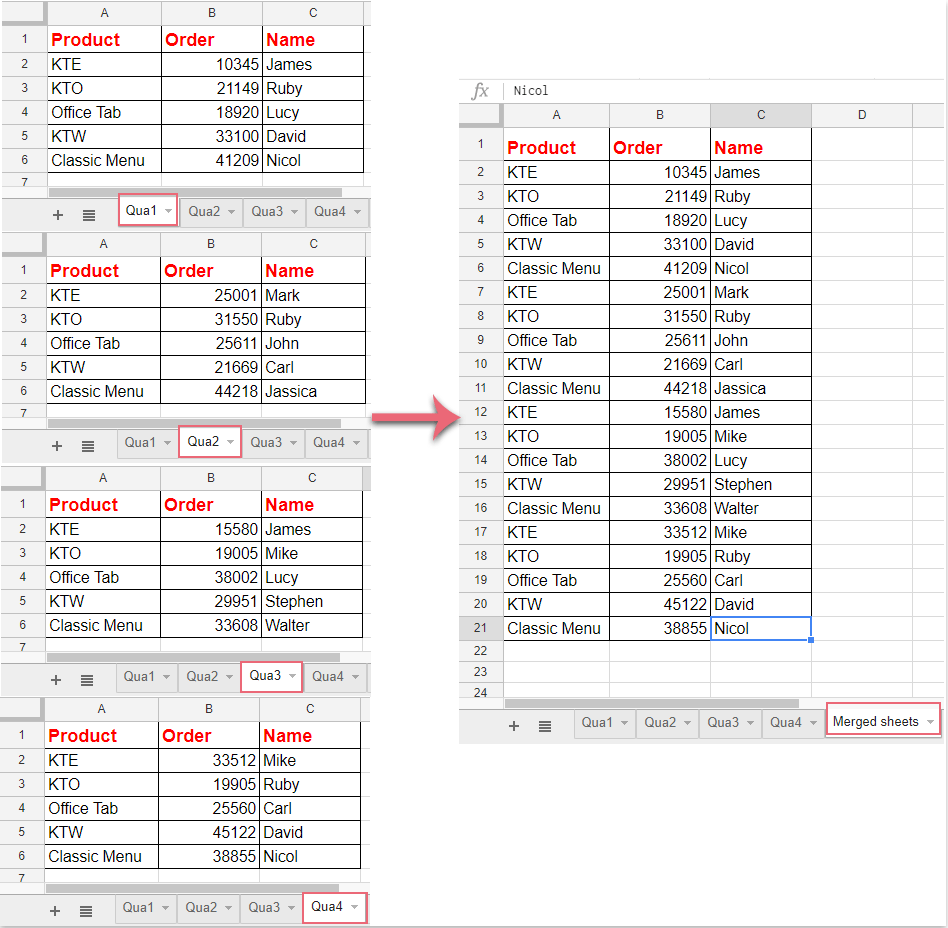This screenshot has width=948, height=928.
Task: Click add sheet plus in bottom Qua4-active panel
Action: click(x=55, y=911)
